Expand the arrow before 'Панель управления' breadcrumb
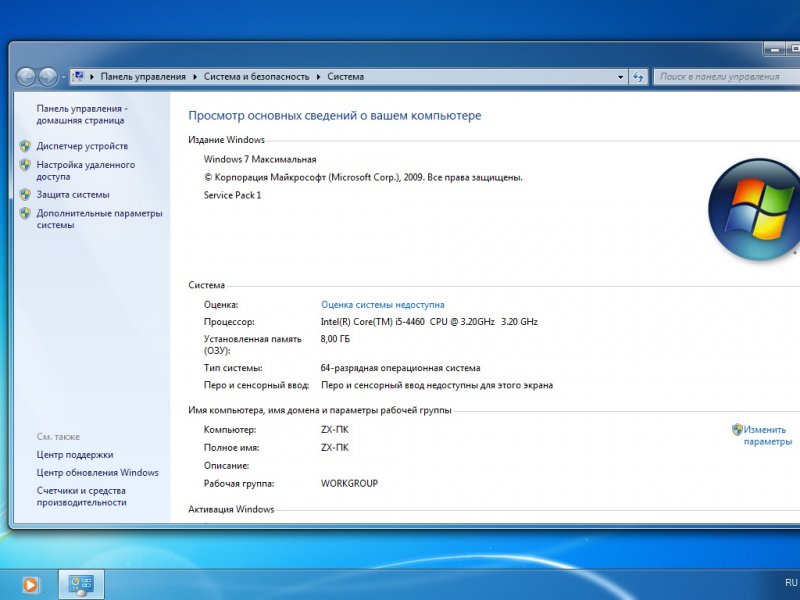800x600 pixels. coord(92,77)
